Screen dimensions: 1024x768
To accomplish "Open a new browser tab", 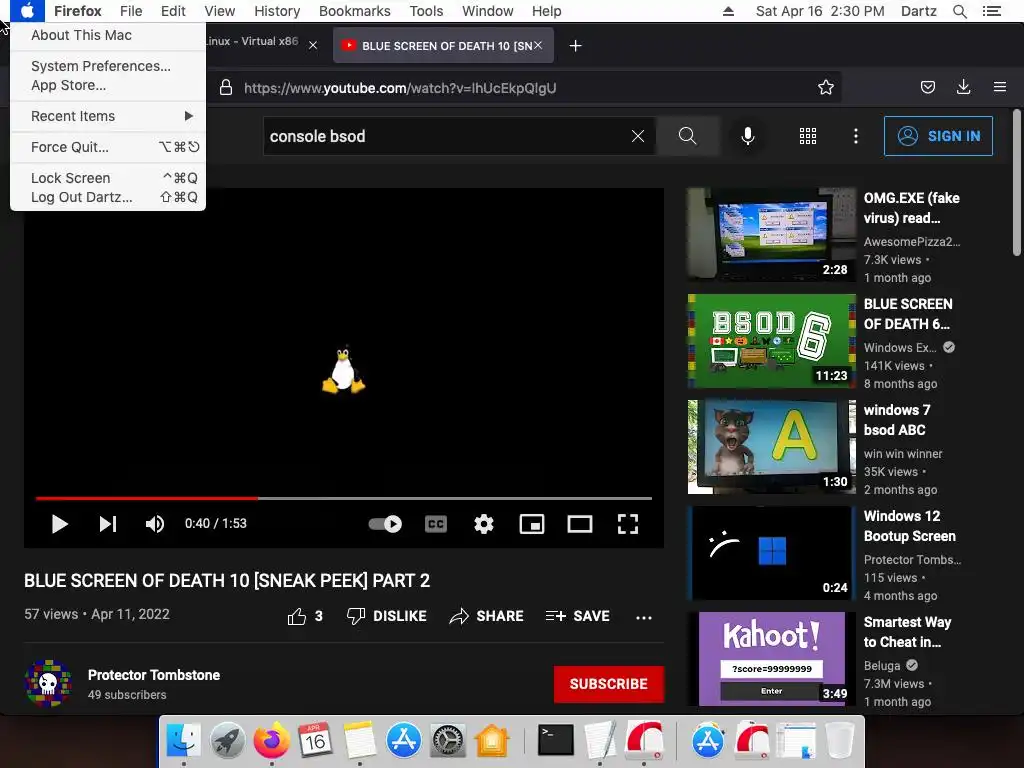I will click(575, 46).
